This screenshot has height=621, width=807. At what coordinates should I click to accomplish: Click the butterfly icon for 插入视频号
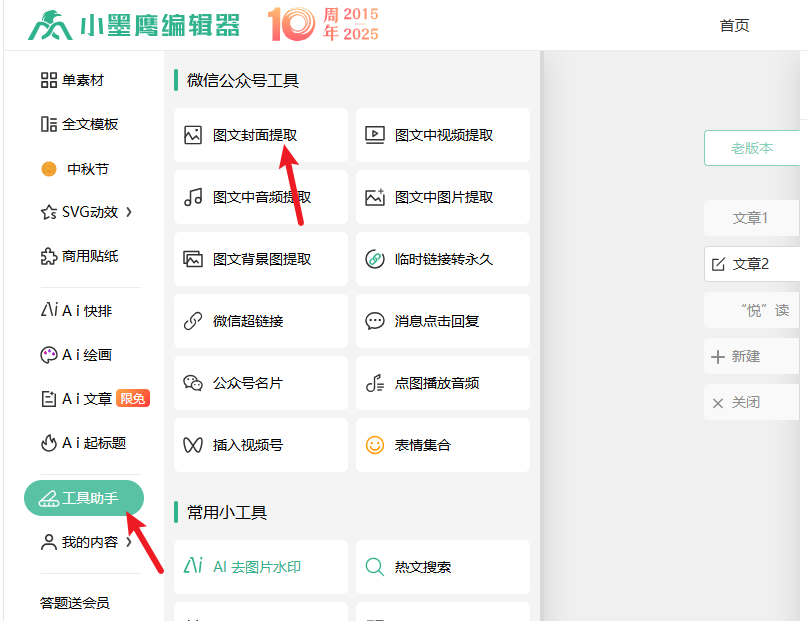coord(193,445)
